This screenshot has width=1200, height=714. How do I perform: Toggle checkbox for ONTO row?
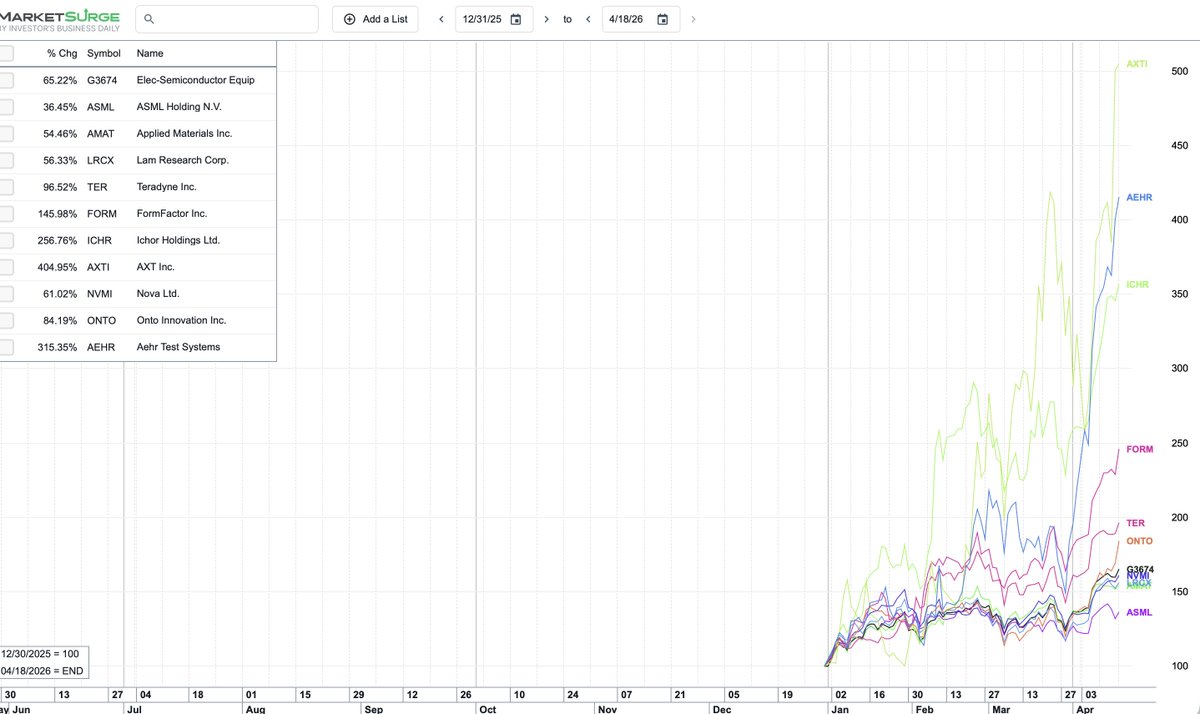click(x=6, y=320)
